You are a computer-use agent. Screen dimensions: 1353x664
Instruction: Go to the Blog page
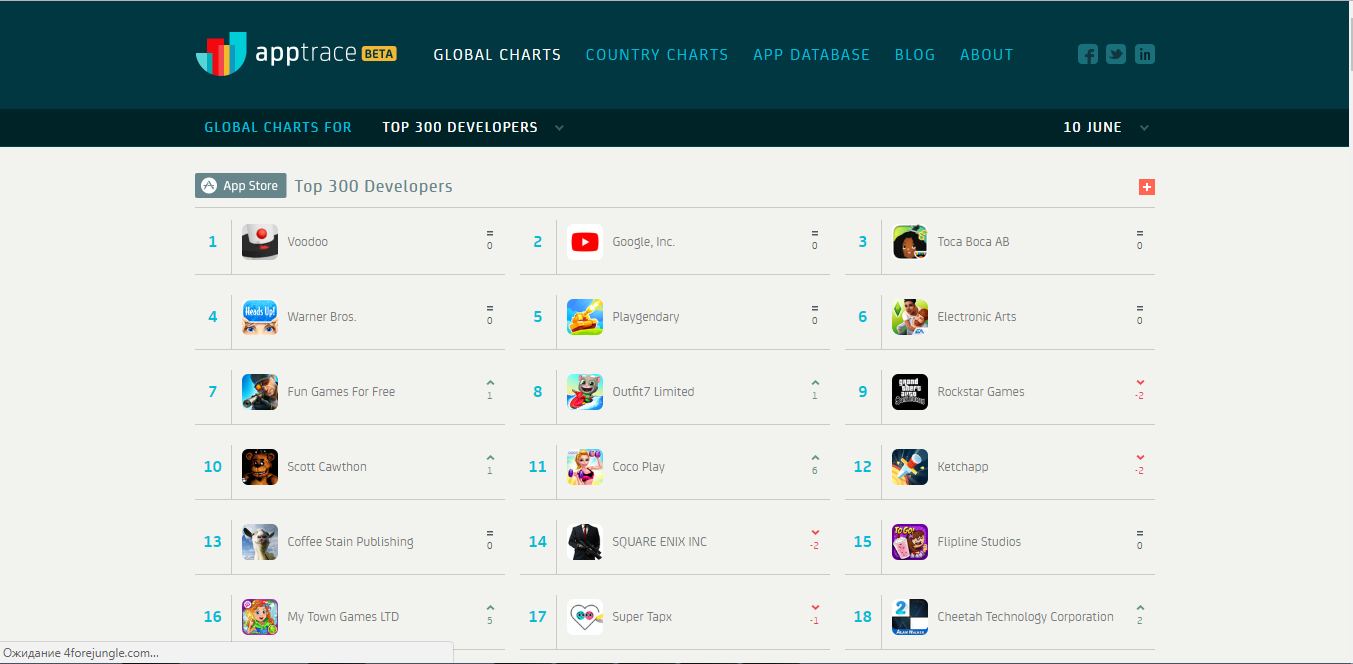coord(915,55)
